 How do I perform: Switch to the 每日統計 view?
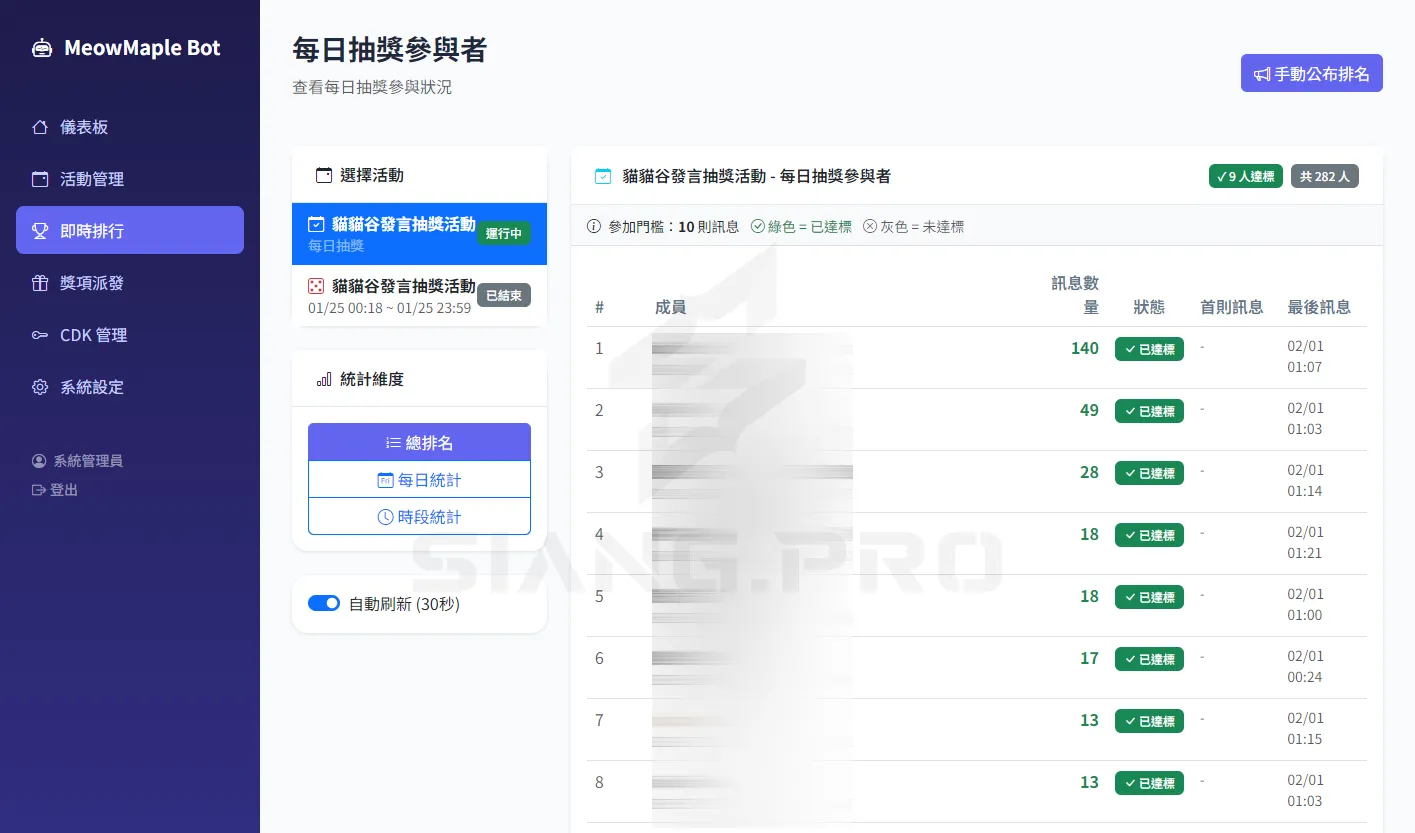(419, 479)
